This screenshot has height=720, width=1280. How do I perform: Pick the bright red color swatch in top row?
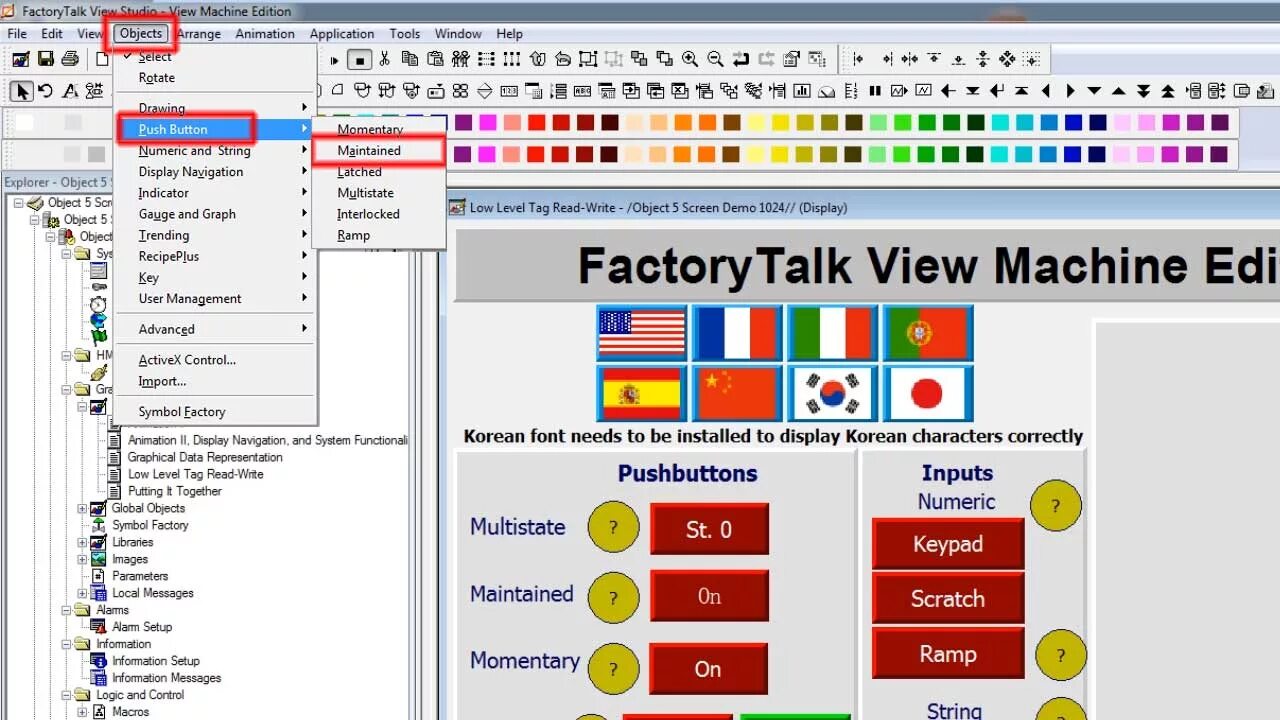(536, 123)
